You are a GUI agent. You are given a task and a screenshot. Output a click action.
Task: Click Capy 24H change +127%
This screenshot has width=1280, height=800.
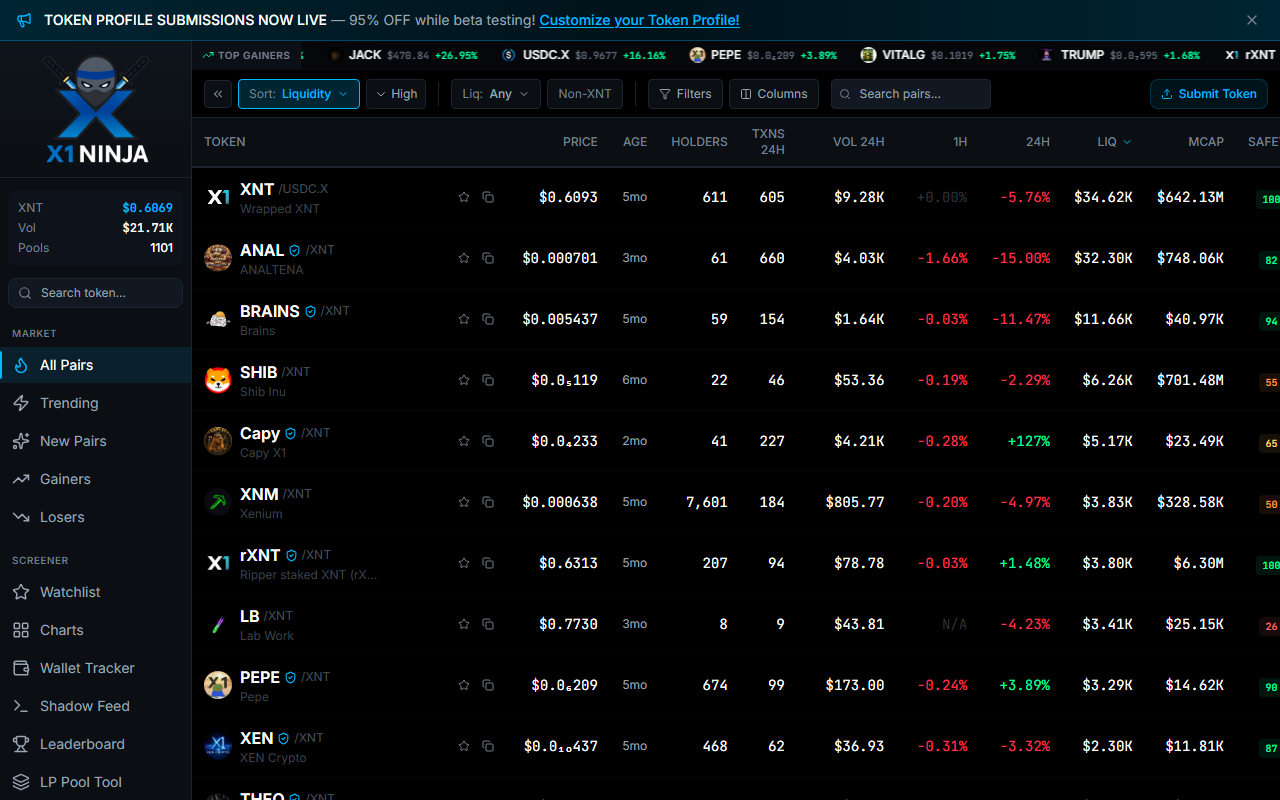(1029, 441)
